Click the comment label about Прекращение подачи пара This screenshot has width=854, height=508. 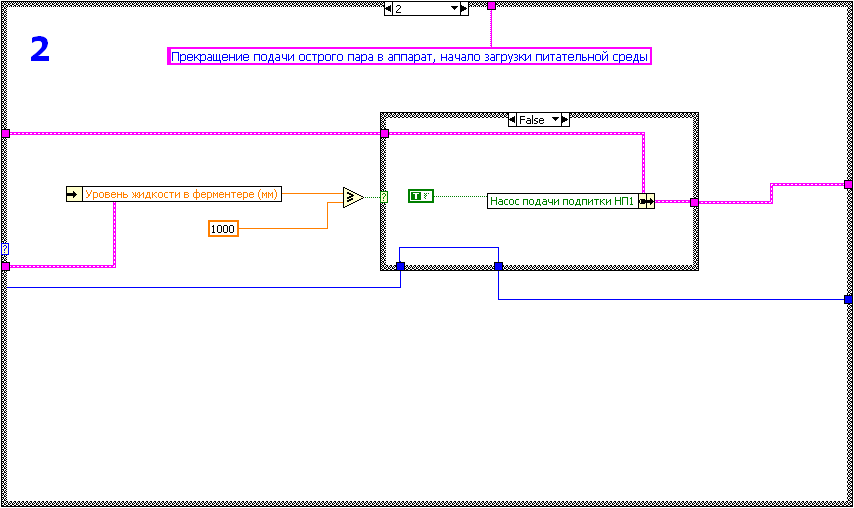pyautogui.click(x=409, y=57)
